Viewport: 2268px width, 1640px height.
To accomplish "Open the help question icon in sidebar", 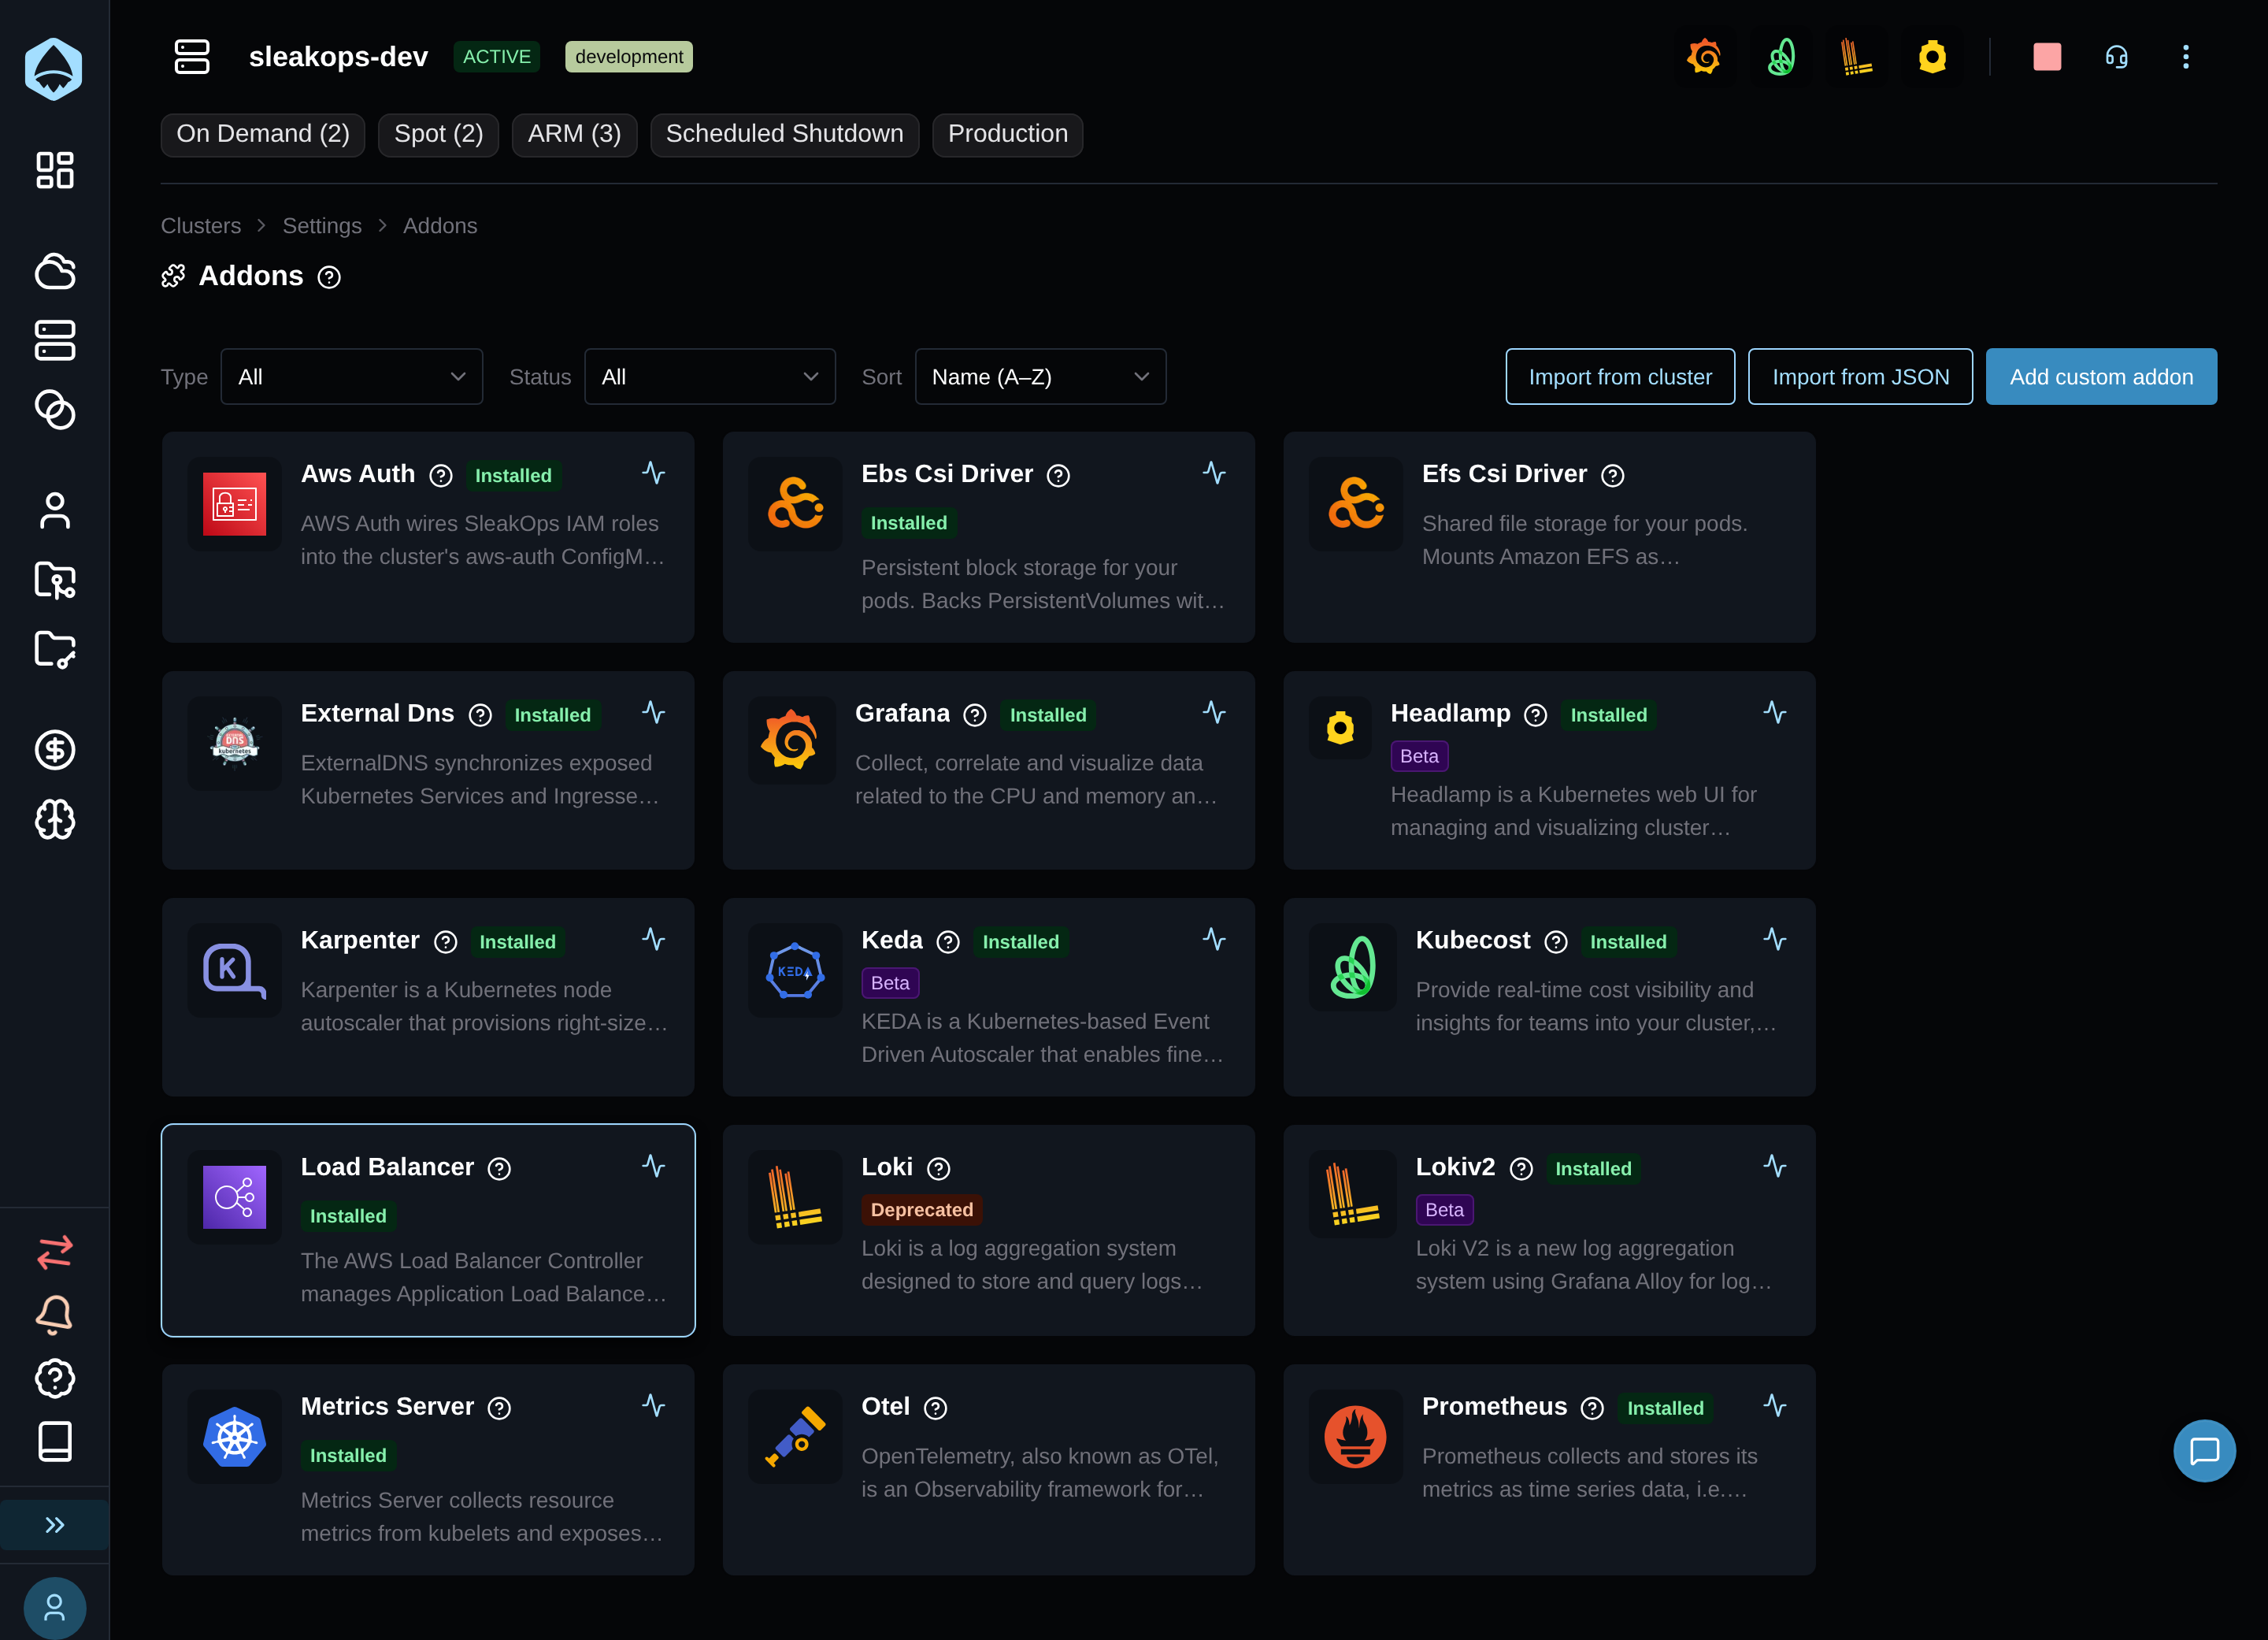I will [x=55, y=1379].
